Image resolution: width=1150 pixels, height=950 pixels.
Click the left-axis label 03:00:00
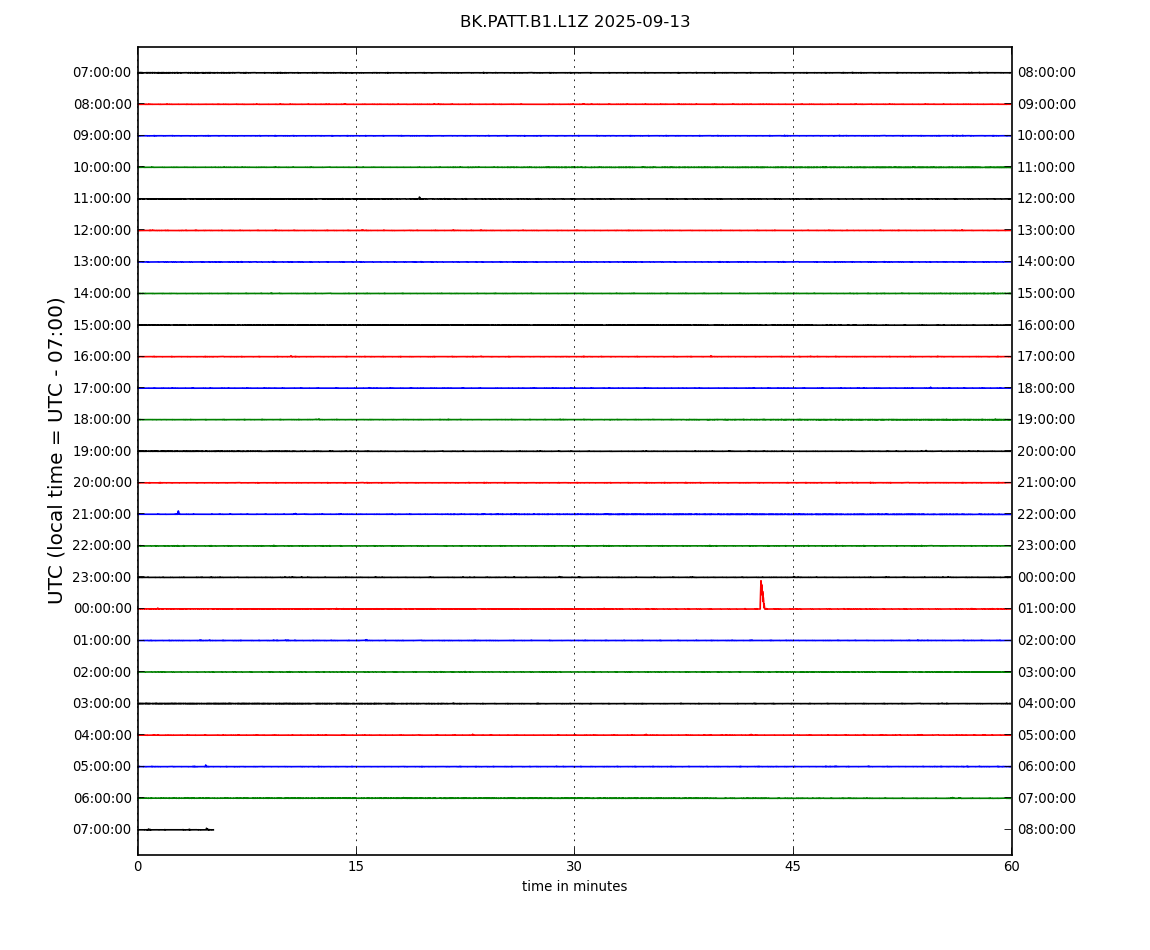tap(102, 704)
